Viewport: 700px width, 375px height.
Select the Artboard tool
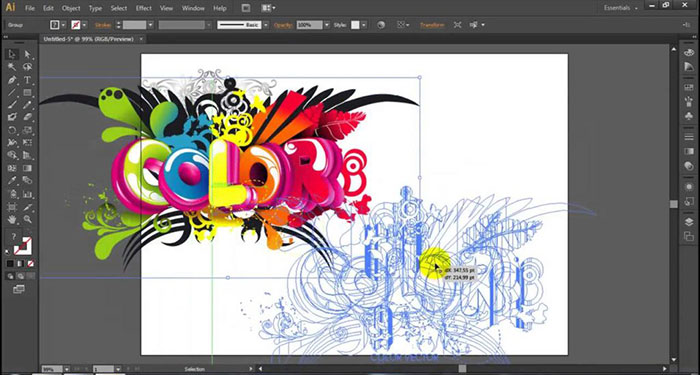[x=12, y=207]
